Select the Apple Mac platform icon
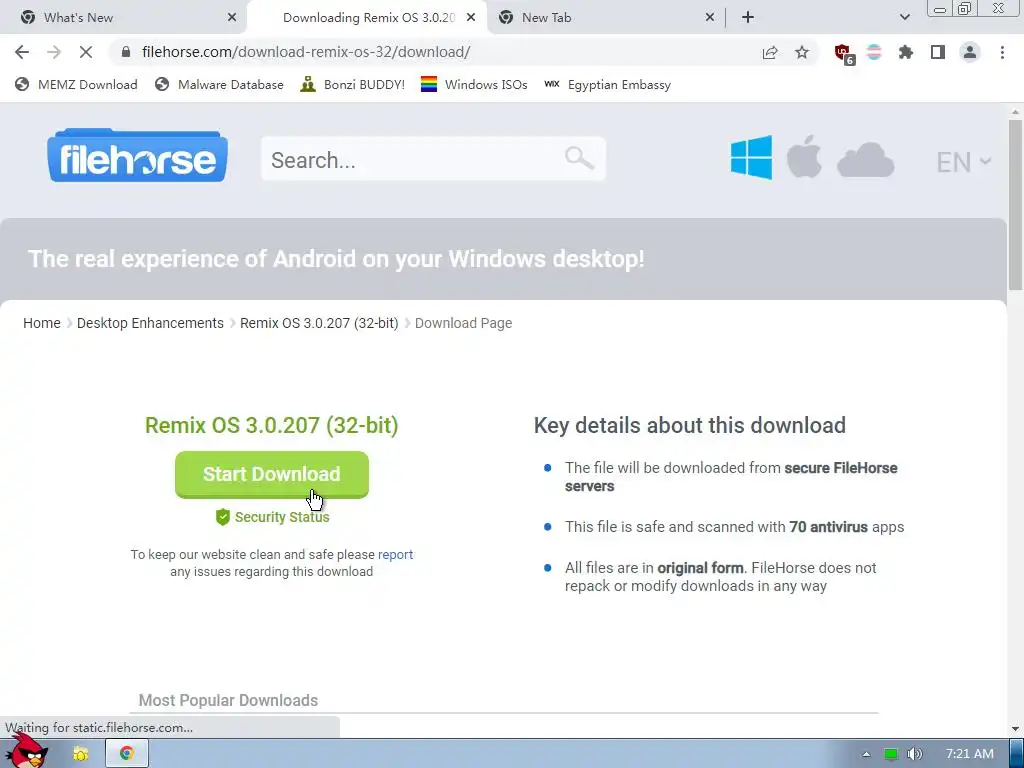 [x=804, y=157]
